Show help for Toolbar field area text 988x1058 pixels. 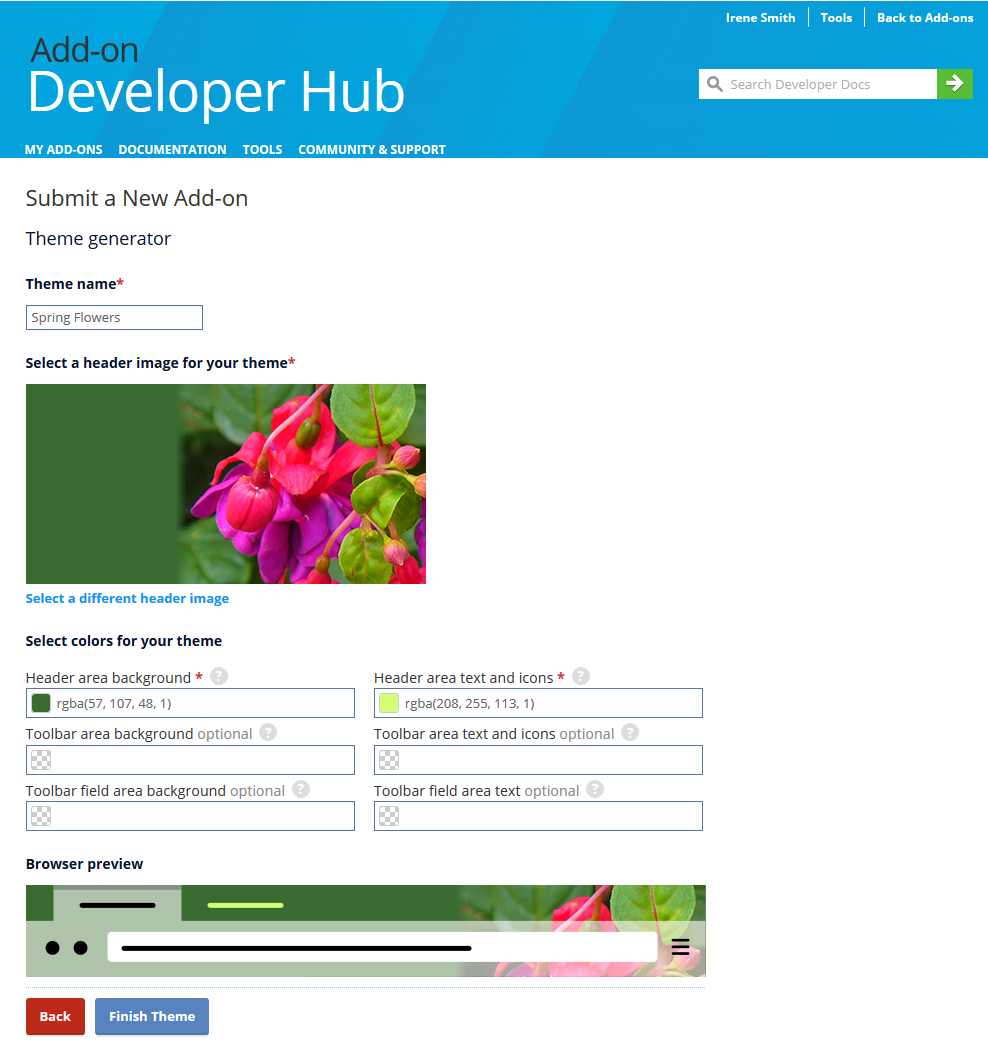click(x=594, y=789)
